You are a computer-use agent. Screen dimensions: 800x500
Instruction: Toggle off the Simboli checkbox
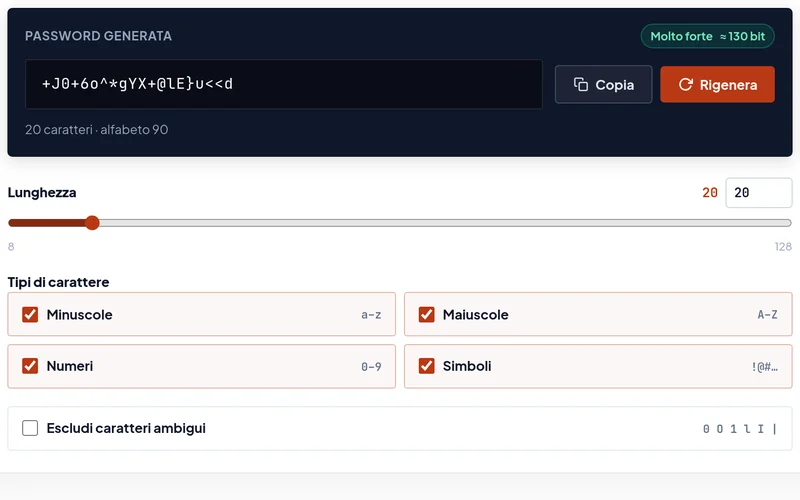427,366
